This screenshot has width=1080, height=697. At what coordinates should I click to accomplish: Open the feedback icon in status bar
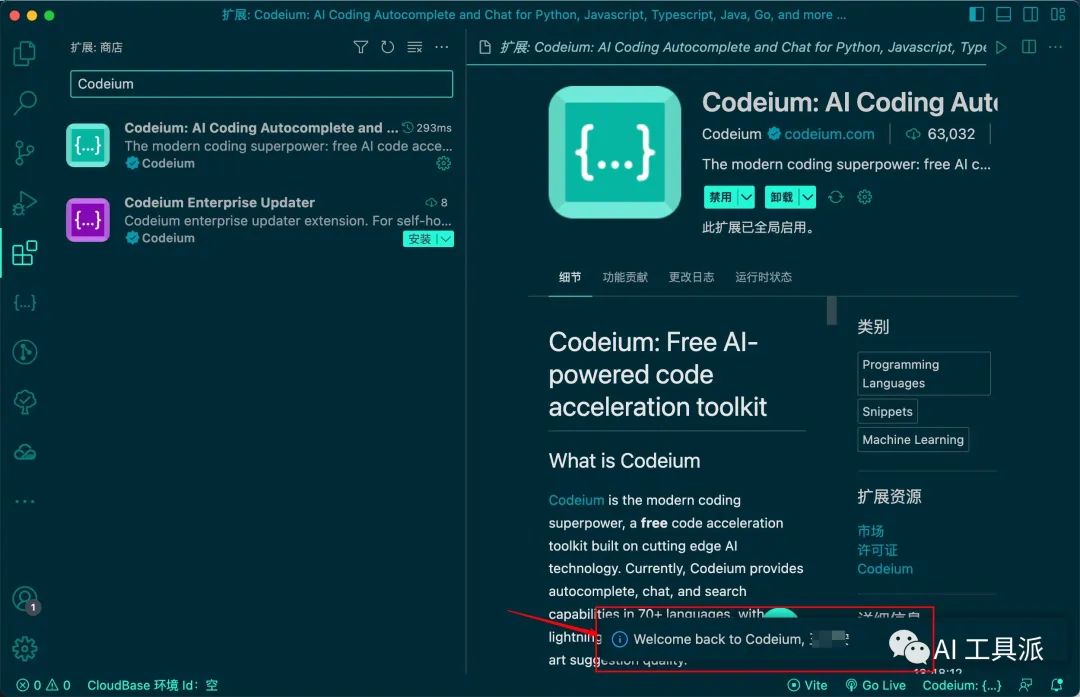pyautogui.click(x=1026, y=685)
